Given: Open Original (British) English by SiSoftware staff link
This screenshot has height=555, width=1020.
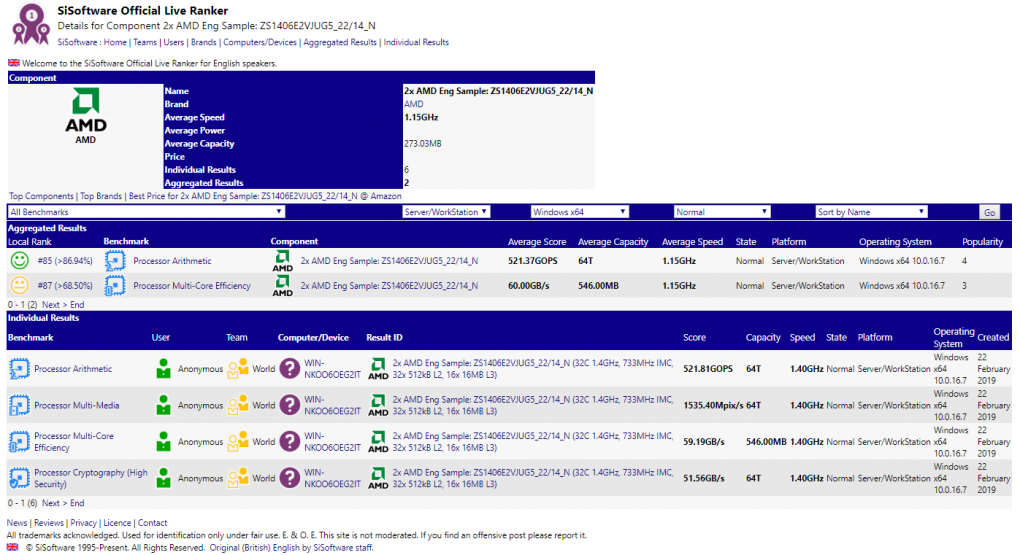Looking at the screenshot, I should 291,548.
